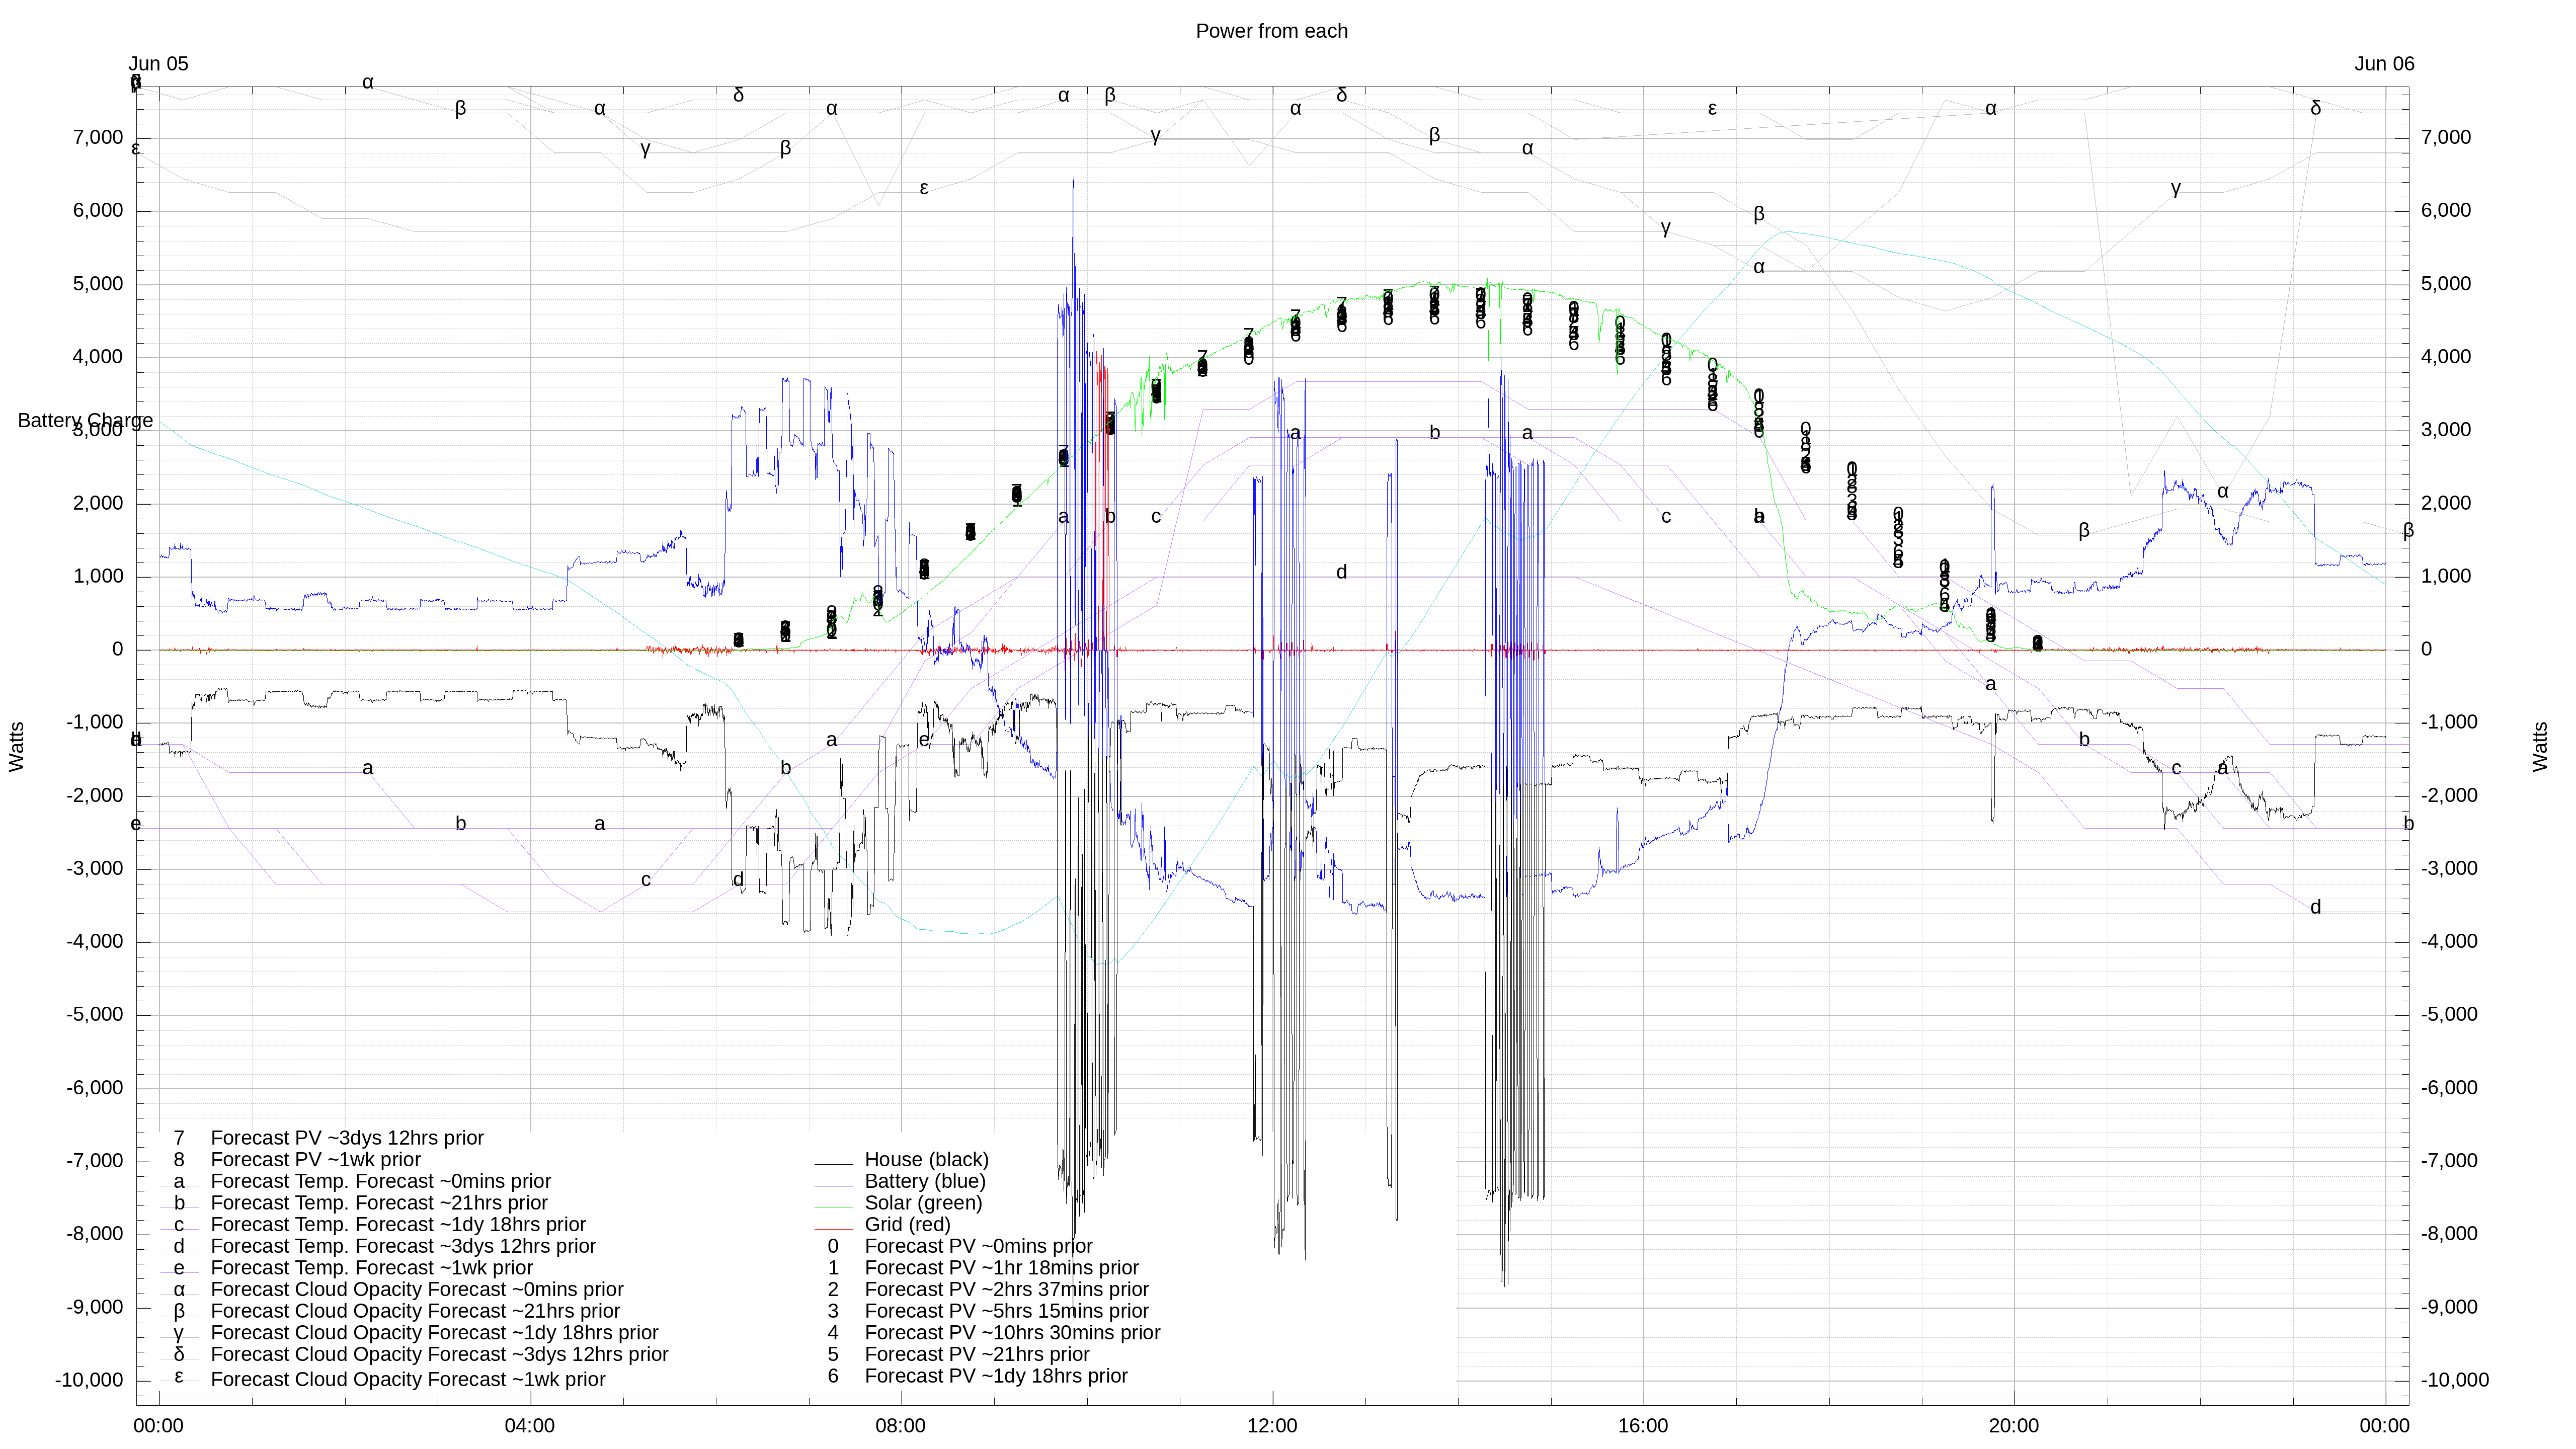Select legend 'Forecast PV ~0mins prior'

pos(978,1247)
